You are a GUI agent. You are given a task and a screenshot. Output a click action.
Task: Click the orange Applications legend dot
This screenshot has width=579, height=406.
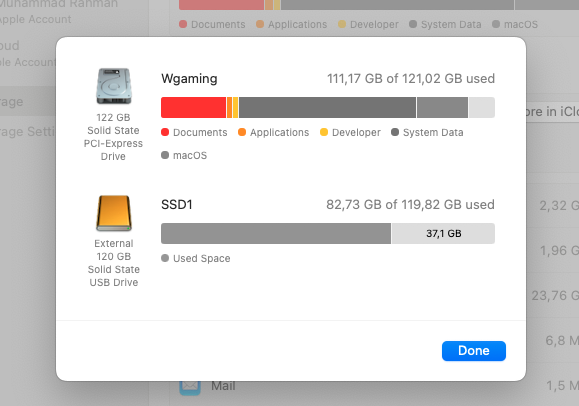coord(242,132)
